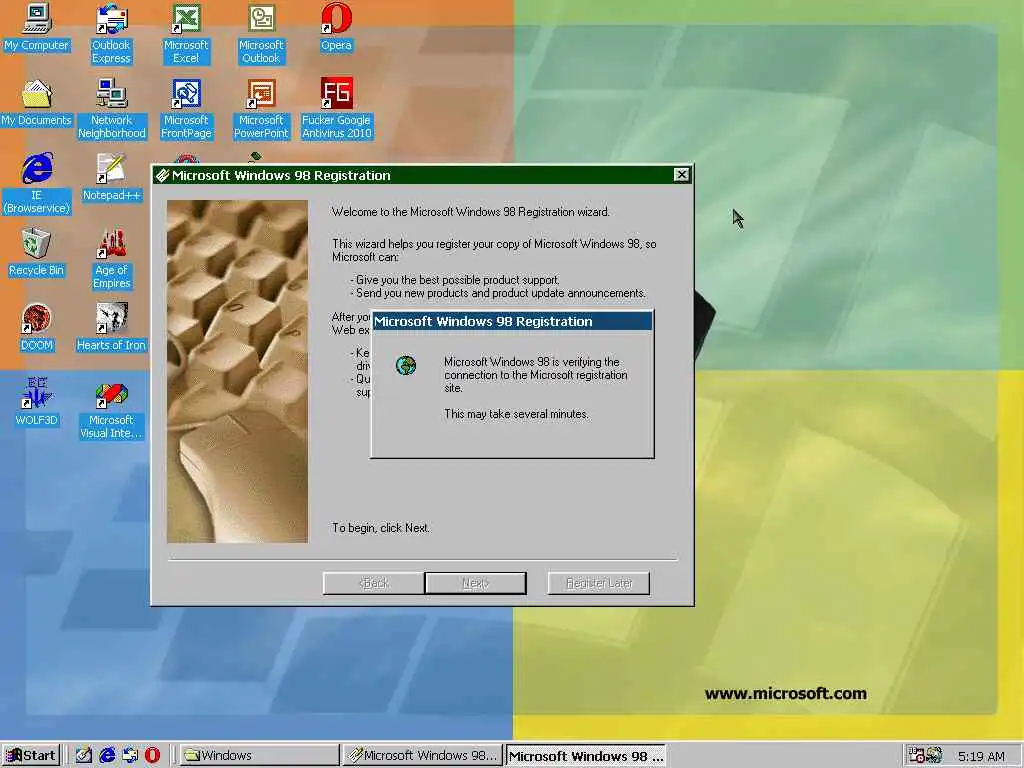Click the Back button in Registration wizard
This screenshot has height=768, width=1024.
coord(374,583)
